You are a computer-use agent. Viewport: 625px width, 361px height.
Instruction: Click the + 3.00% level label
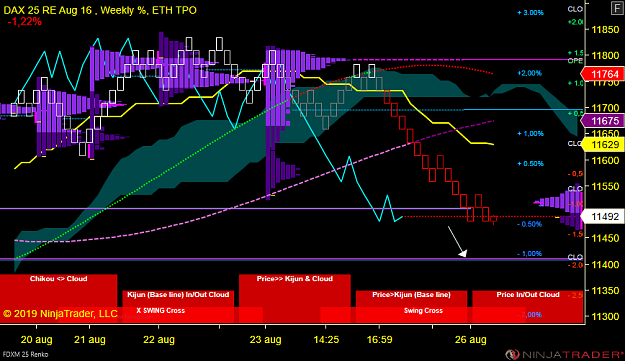pos(530,13)
